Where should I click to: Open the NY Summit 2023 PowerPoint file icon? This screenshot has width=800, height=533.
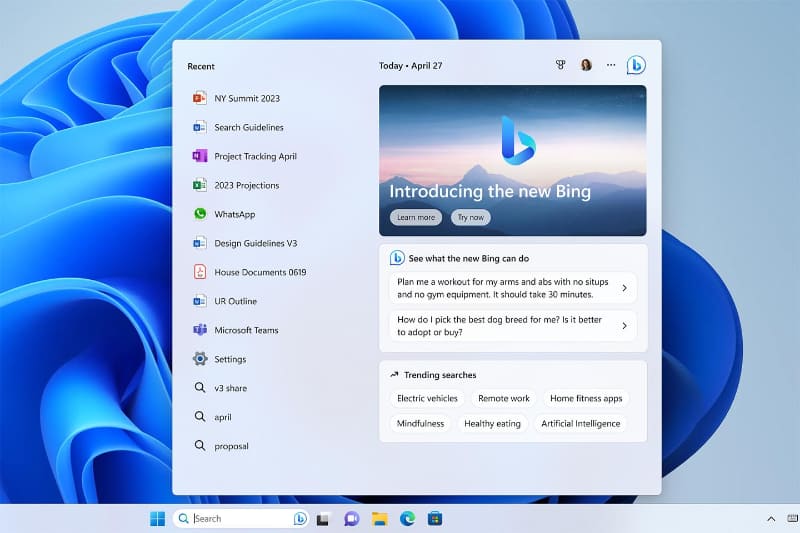pyautogui.click(x=199, y=98)
